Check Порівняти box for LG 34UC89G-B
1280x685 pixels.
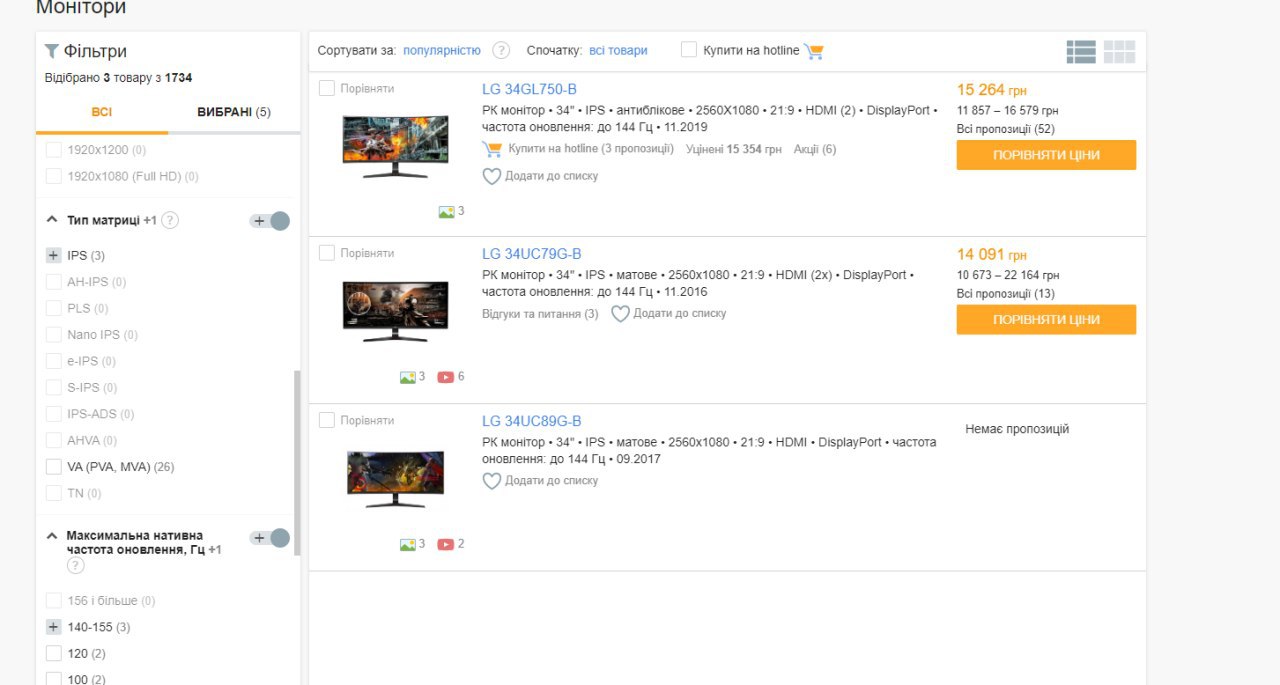[x=327, y=420]
